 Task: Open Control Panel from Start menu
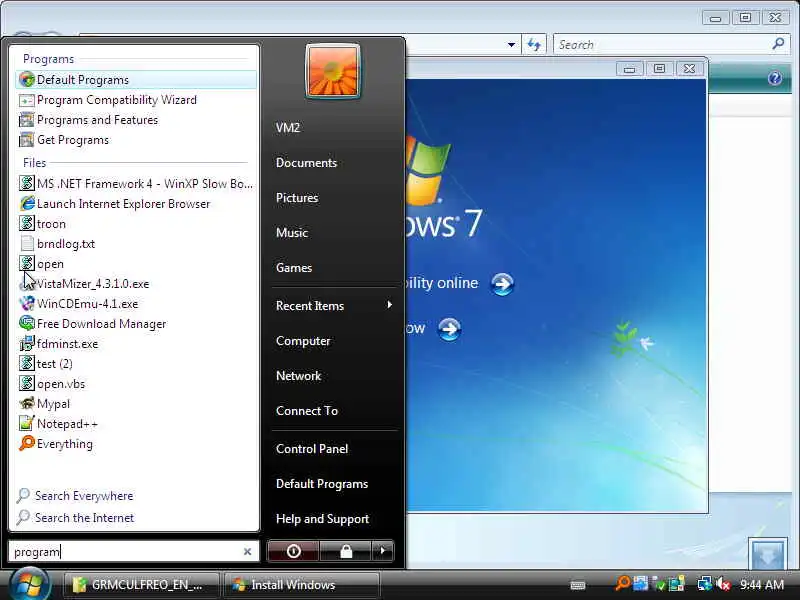pyautogui.click(x=312, y=449)
